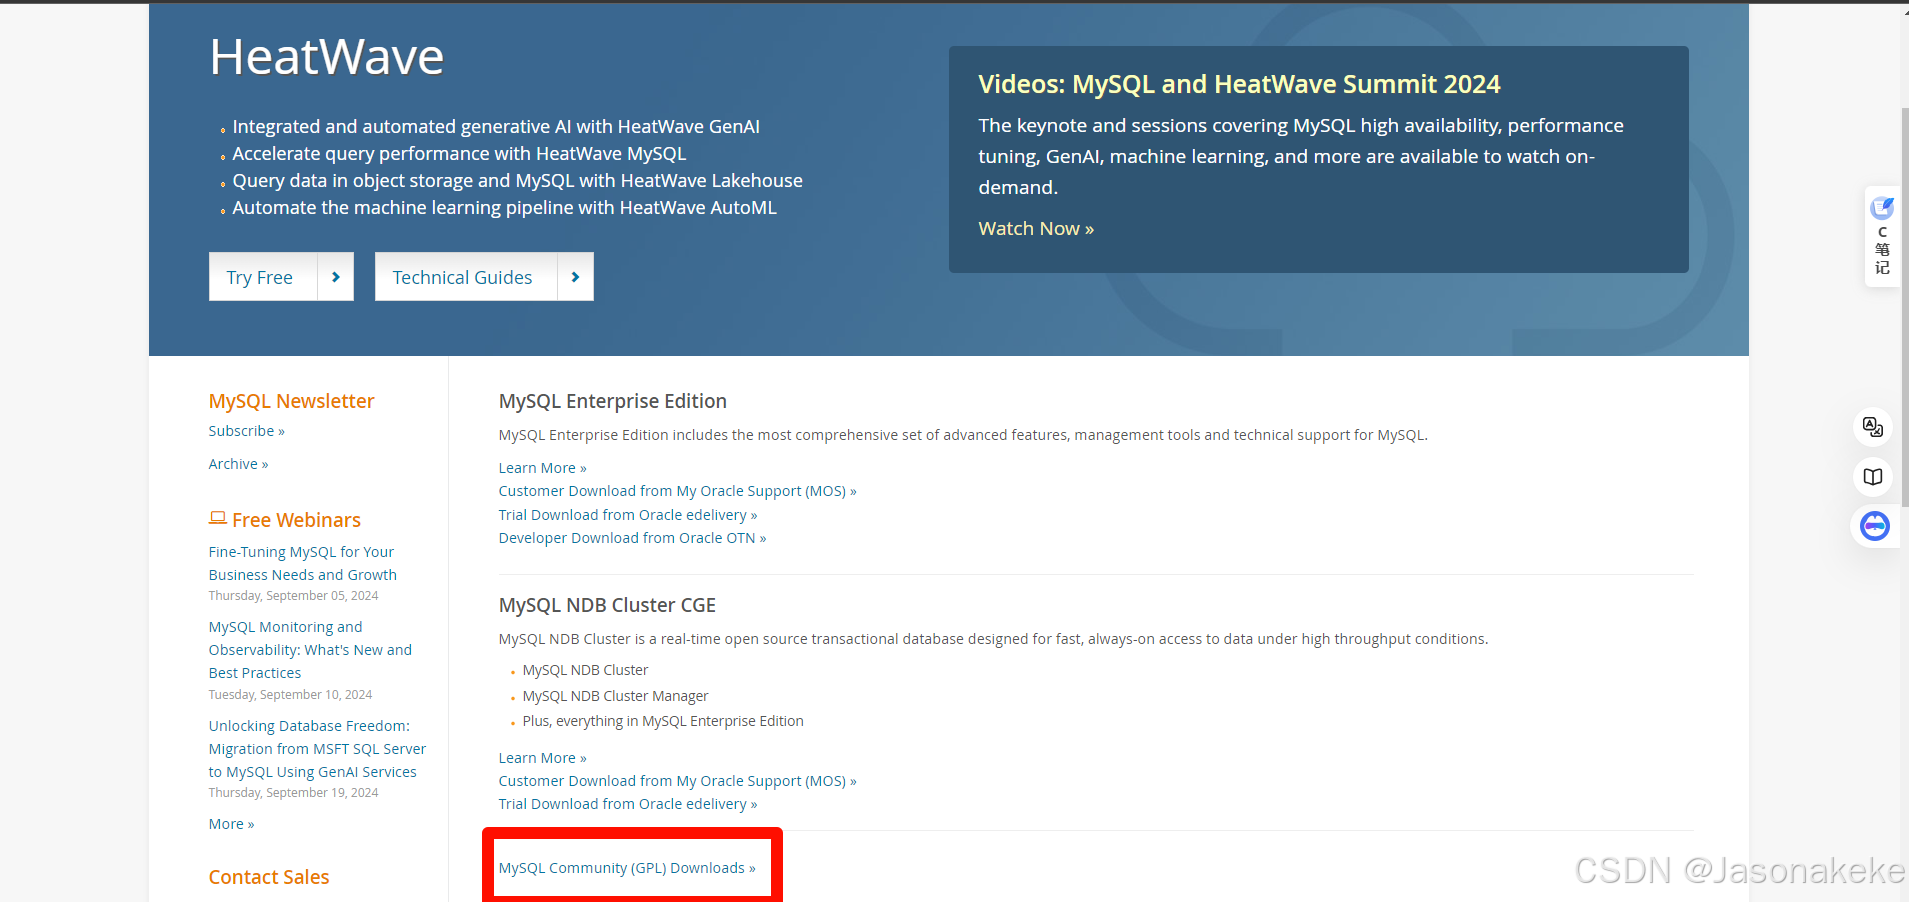Screen dimensions: 1909x902
Task: Open the translate floating icon
Action: 1873,427
